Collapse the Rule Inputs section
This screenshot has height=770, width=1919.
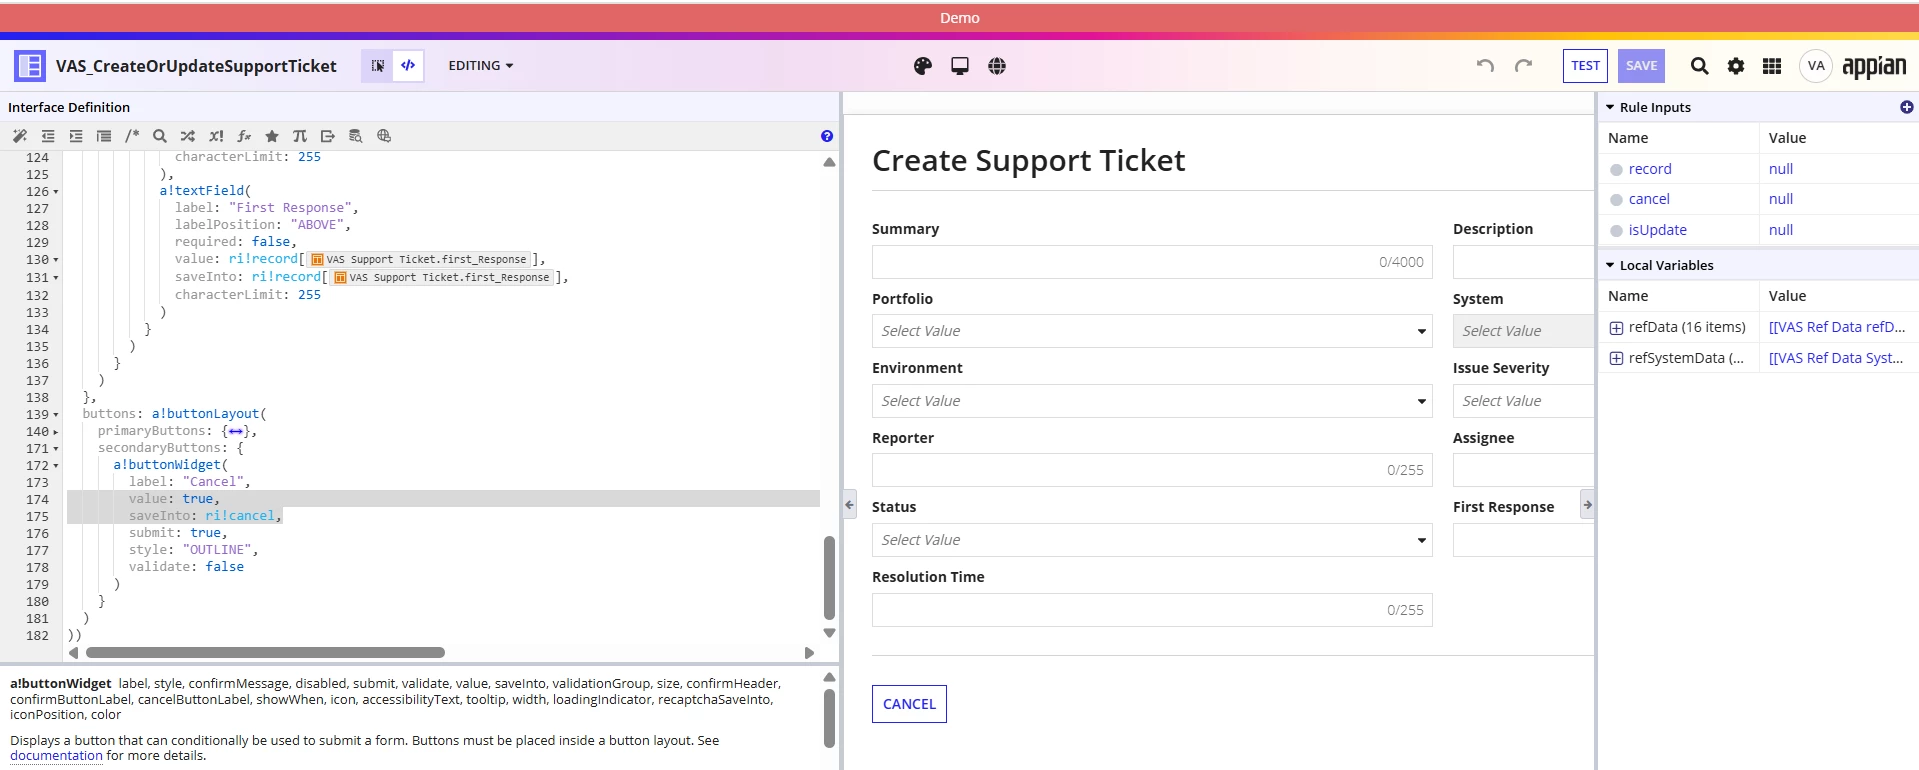point(1610,107)
